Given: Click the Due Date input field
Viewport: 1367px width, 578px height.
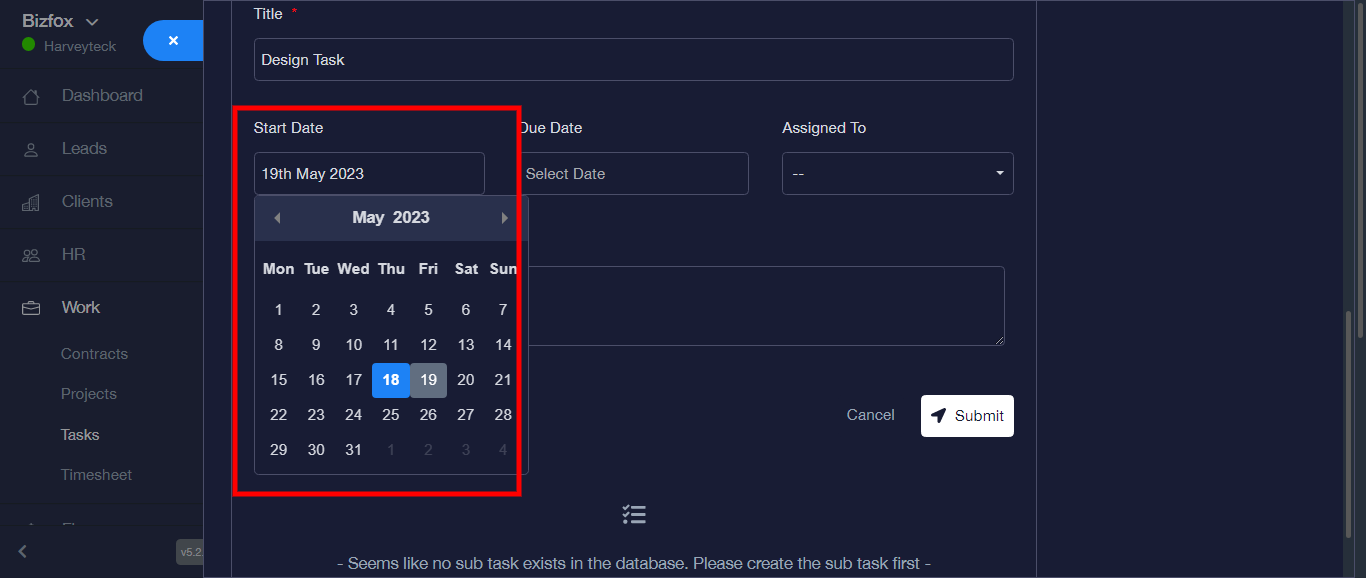Looking at the screenshot, I should pos(634,174).
